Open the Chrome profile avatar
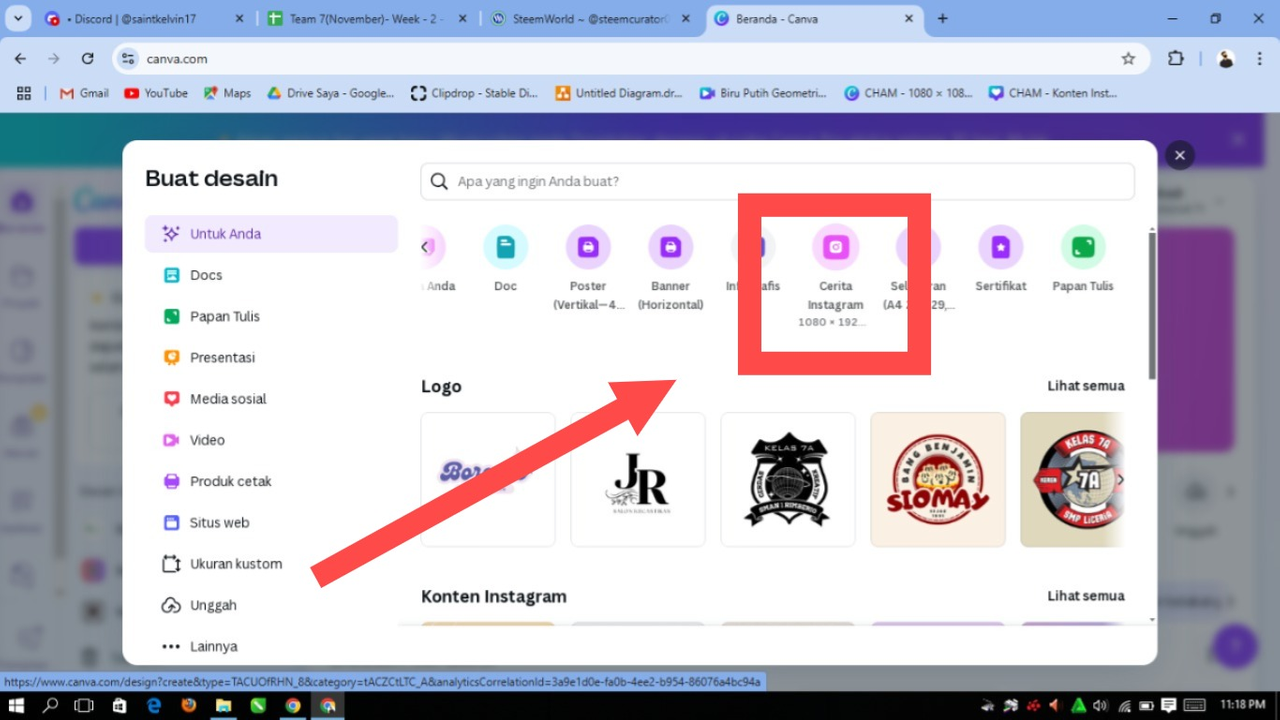 click(x=1226, y=59)
